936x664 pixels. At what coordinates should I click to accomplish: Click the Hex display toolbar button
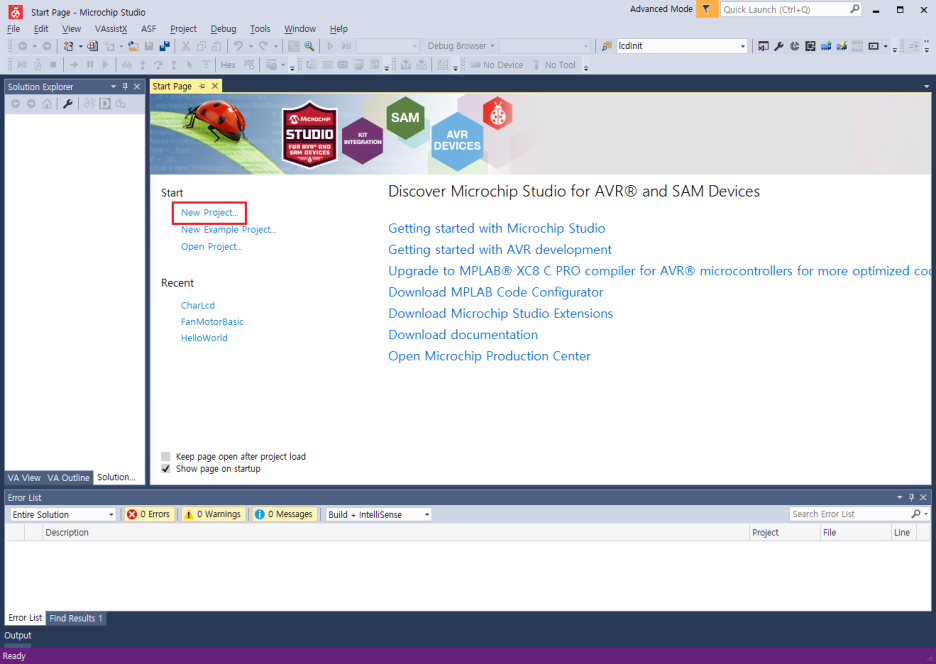tap(228, 64)
